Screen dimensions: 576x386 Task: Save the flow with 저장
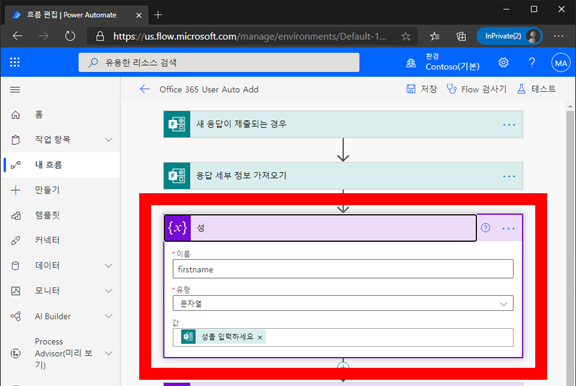(421, 89)
